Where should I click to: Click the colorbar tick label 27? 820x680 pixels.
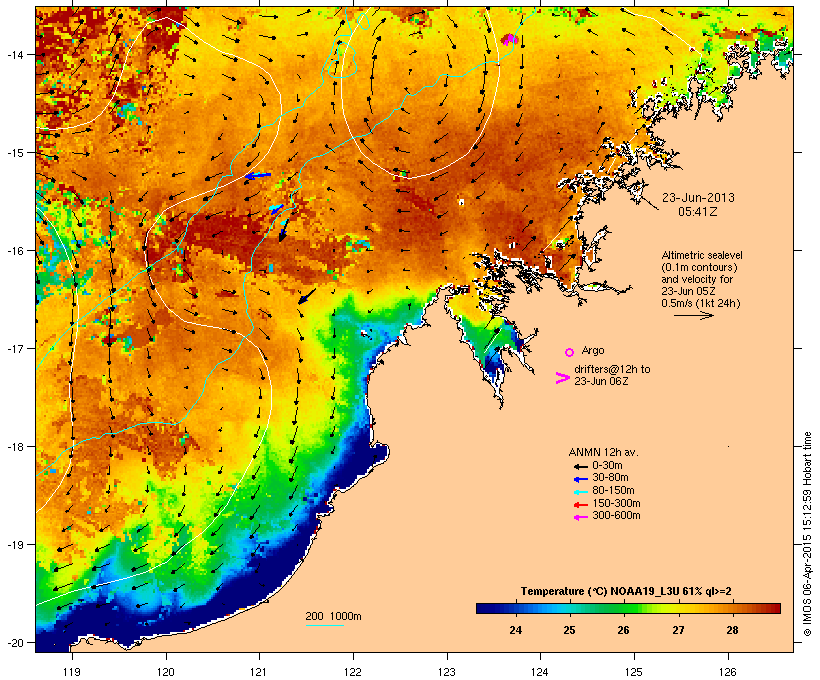click(x=678, y=630)
